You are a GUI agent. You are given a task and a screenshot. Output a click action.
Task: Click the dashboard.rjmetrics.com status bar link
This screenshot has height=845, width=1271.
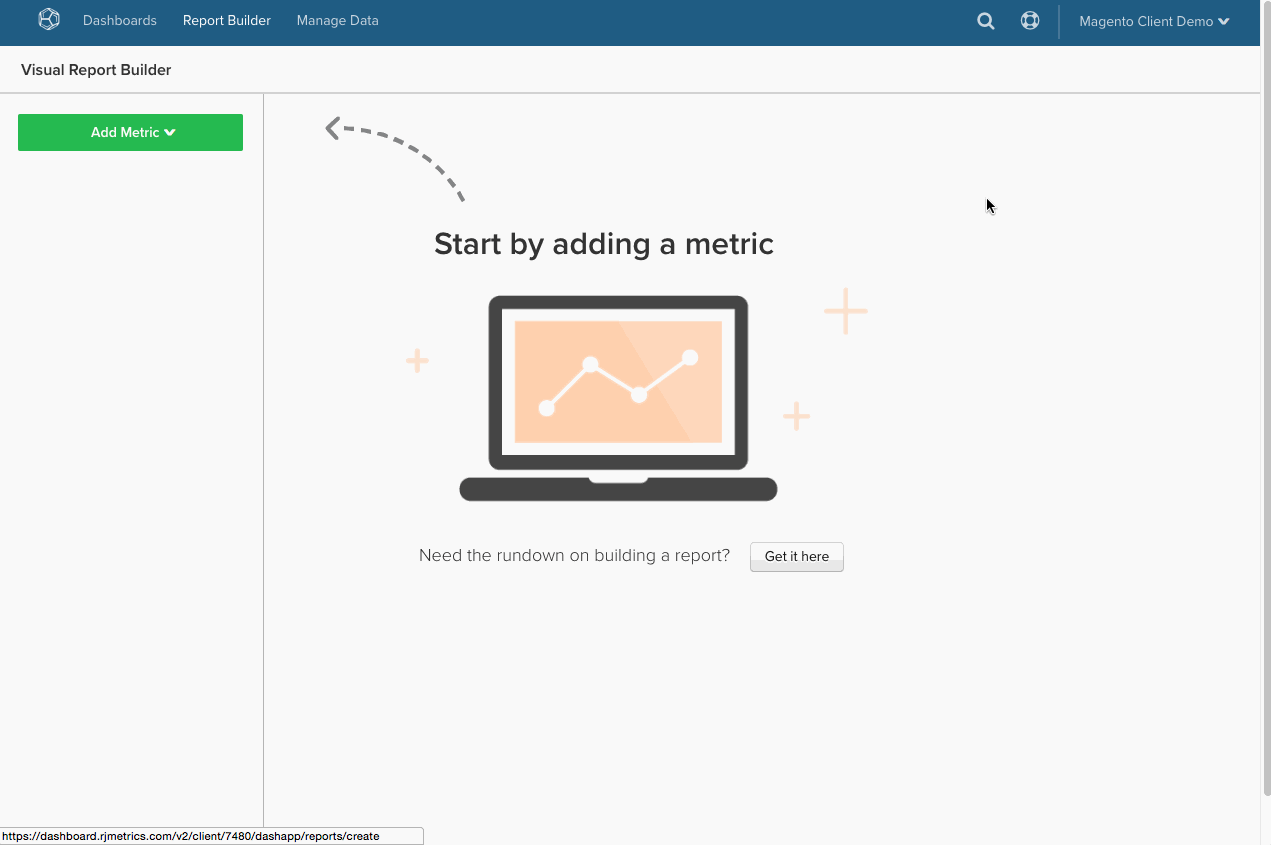189,836
